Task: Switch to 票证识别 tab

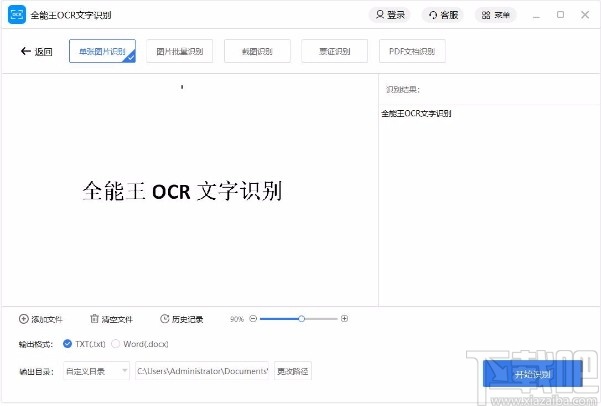Action: tap(335, 51)
